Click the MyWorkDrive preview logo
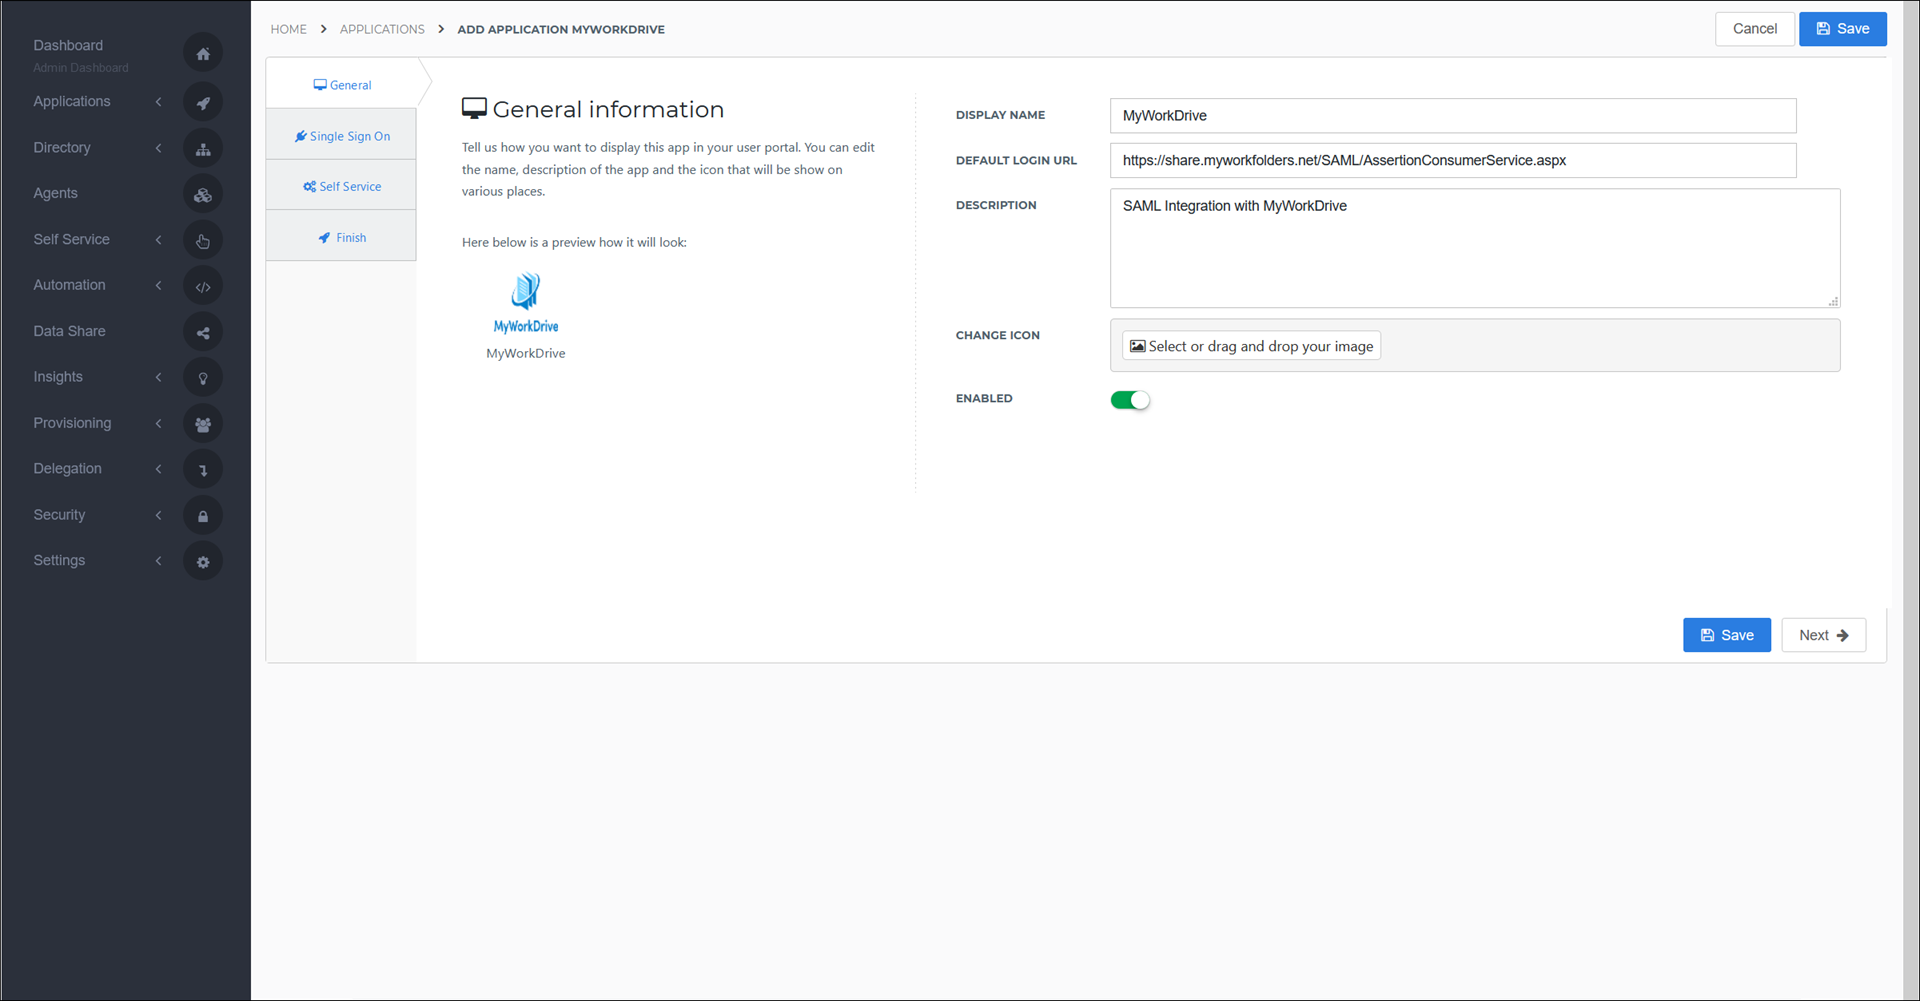 click(x=526, y=303)
